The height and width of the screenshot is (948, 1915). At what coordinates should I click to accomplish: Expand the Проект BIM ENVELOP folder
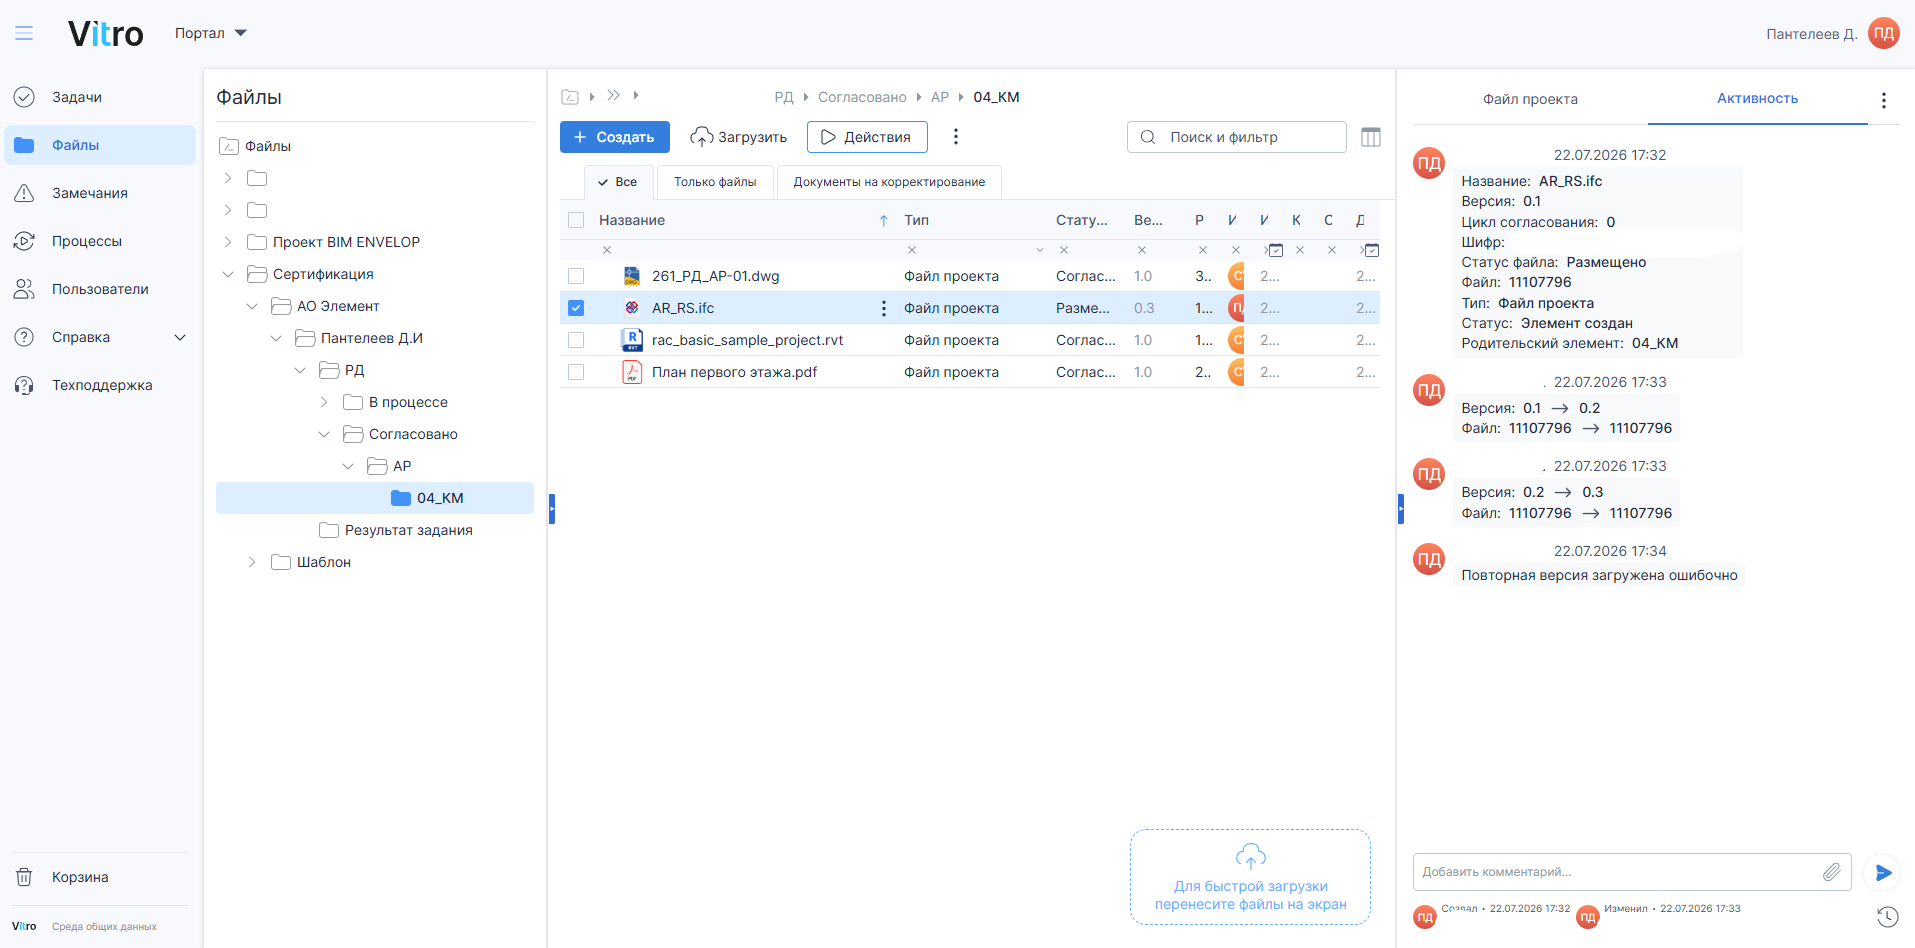[228, 242]
